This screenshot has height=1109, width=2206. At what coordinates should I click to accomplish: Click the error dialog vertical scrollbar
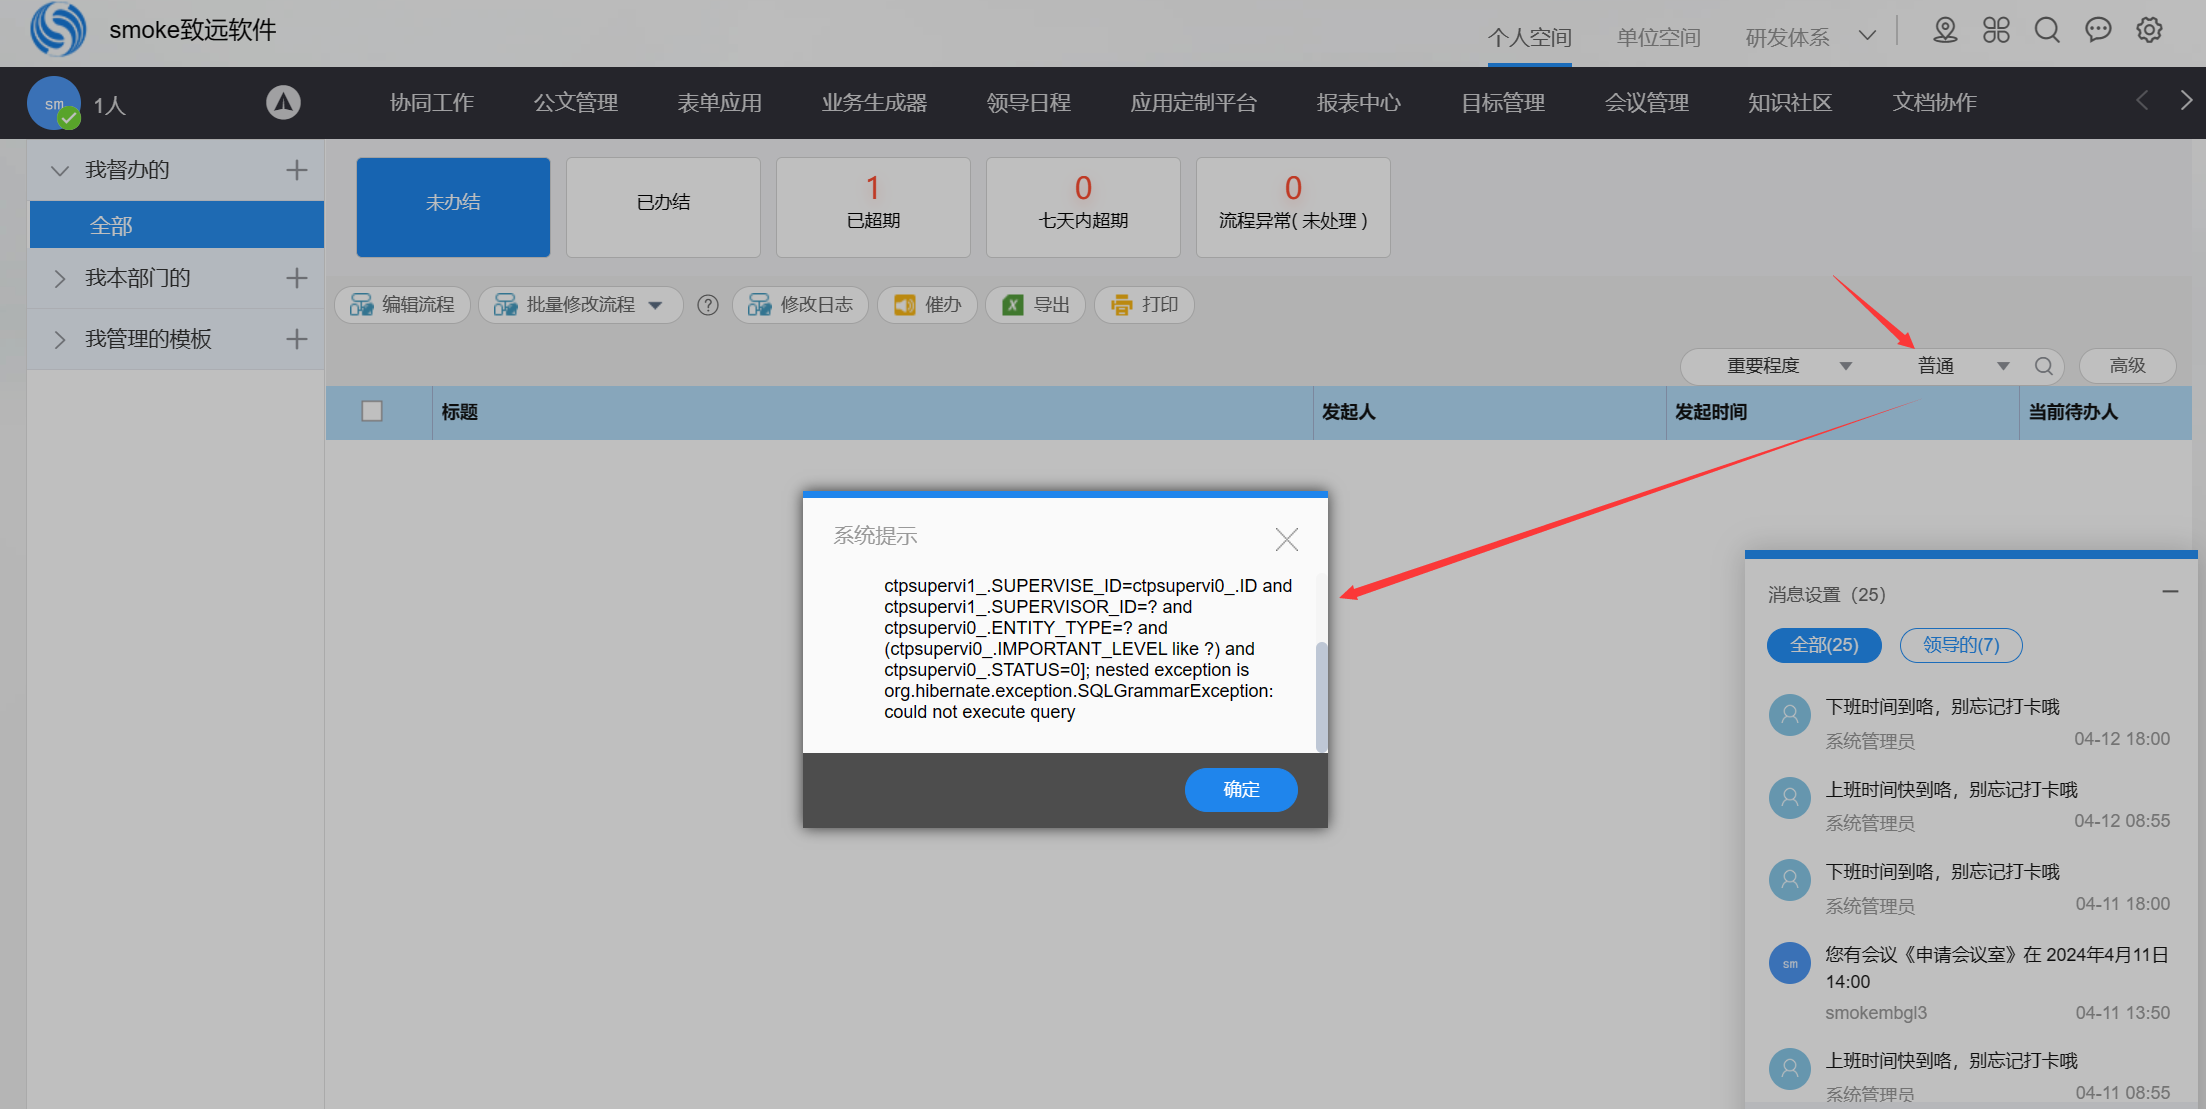coord(1321,695)
